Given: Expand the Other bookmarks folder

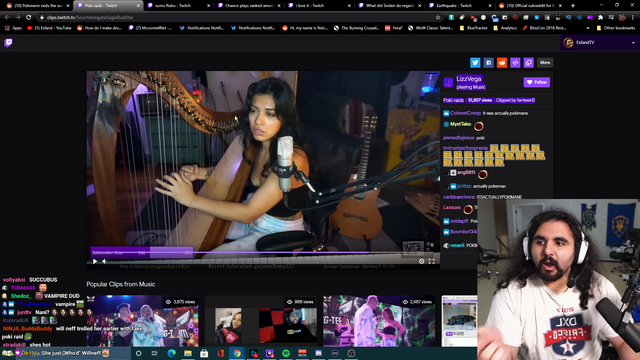Looking at the screenshot, I should [x=616, y=28].
